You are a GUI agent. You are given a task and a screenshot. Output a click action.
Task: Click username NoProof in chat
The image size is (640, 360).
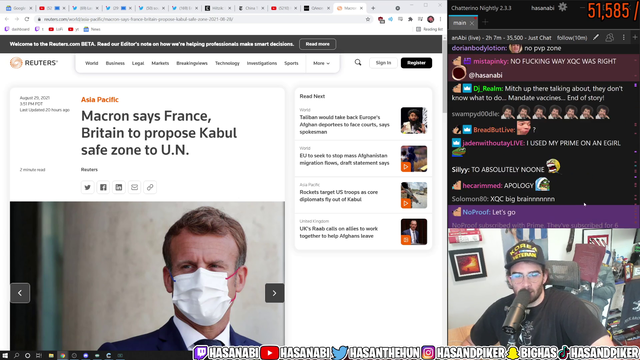coord(476,212)
